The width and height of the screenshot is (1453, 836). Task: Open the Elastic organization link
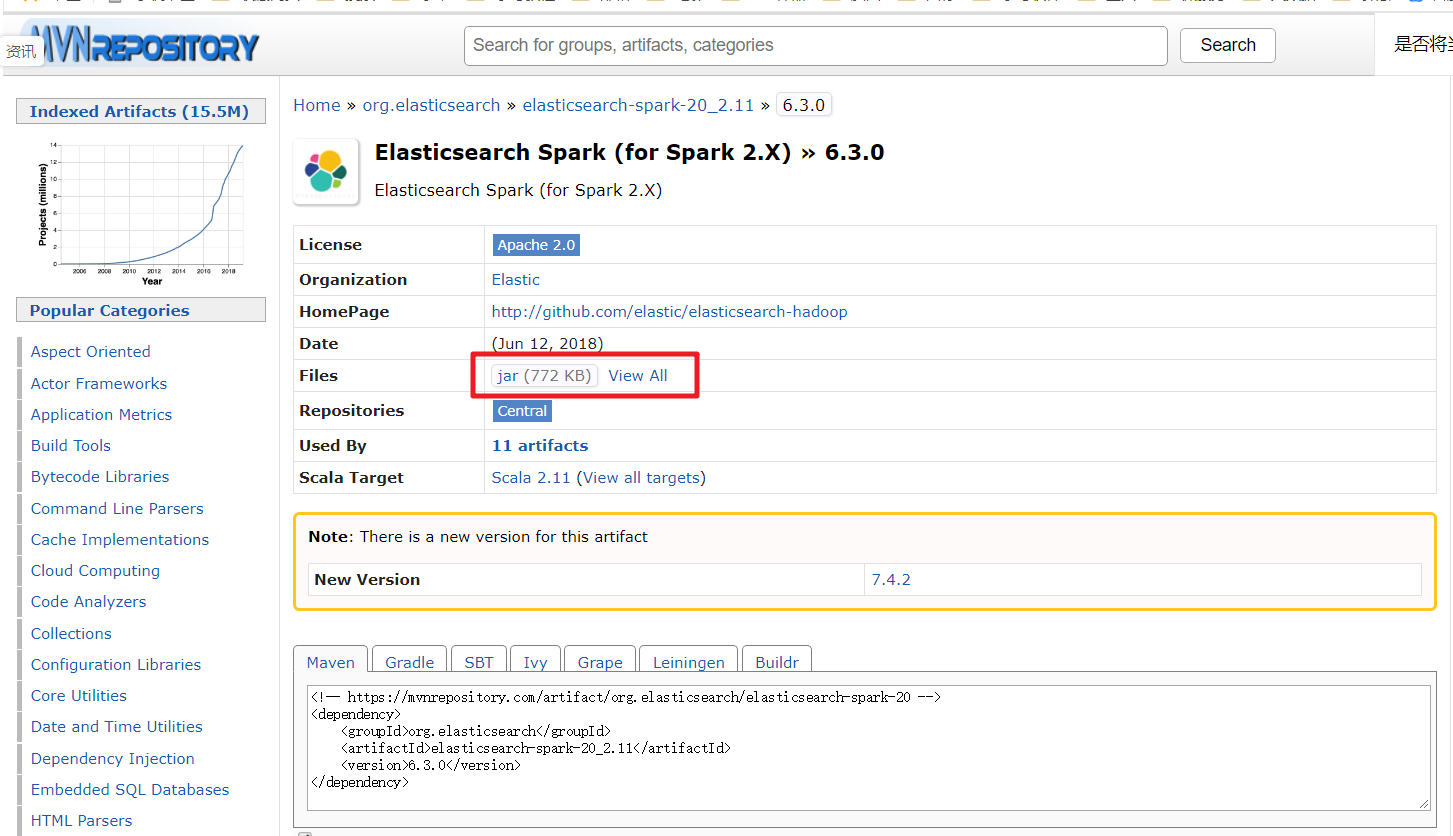pos(516,280)
